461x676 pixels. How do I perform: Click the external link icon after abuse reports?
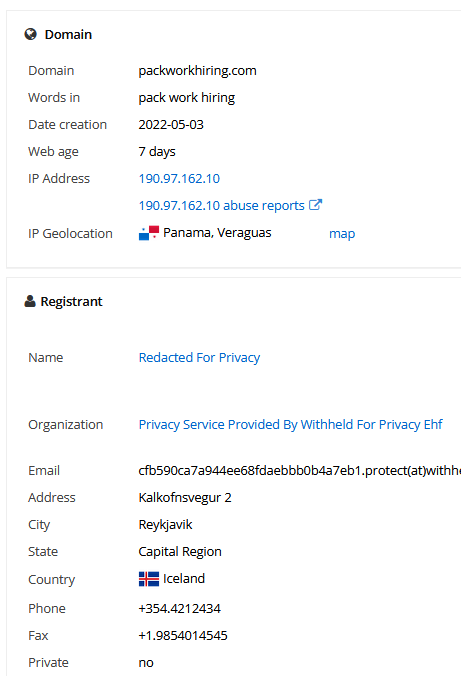(x=316, y=205)
